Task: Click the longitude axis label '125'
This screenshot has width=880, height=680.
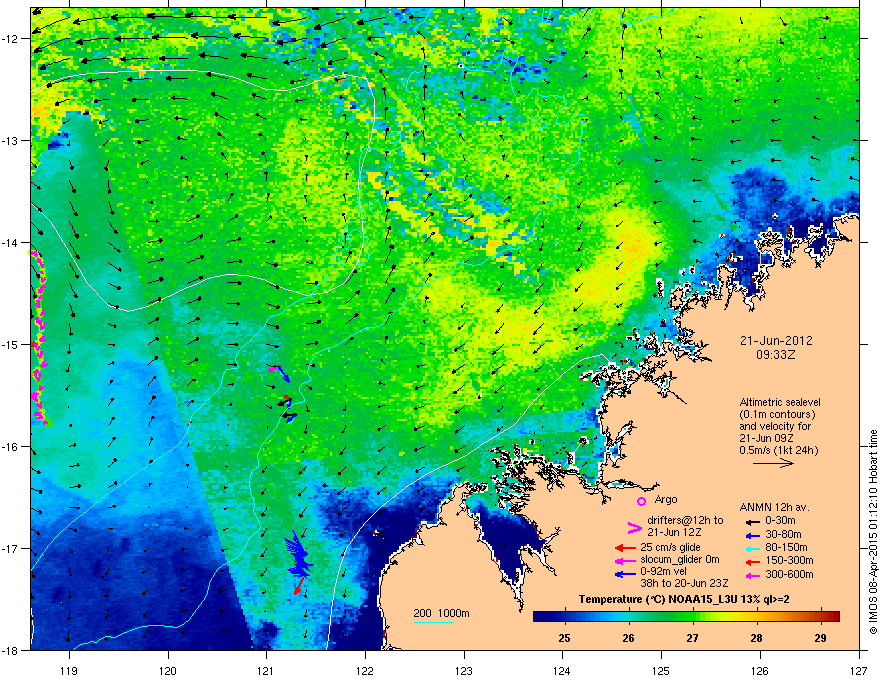Action: point(661,671)
